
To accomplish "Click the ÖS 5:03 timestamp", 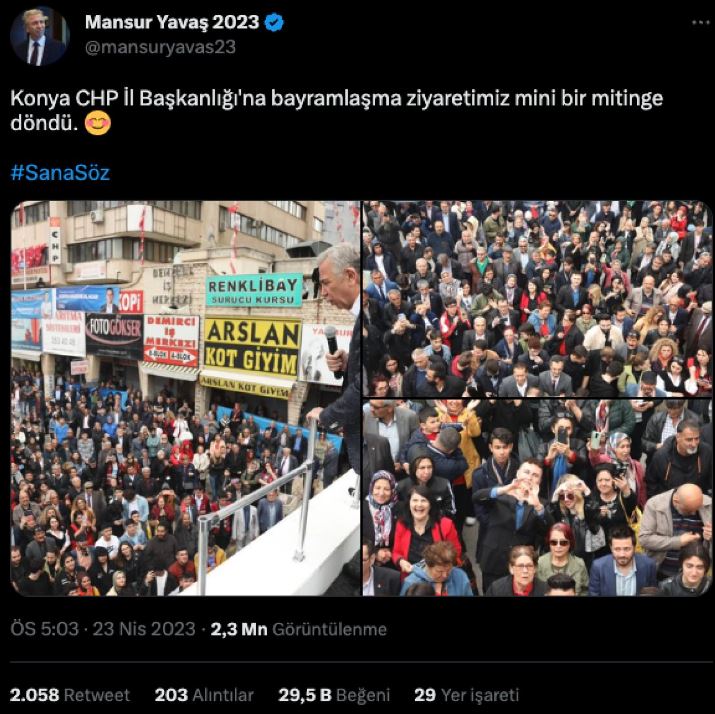I will 45,629.
